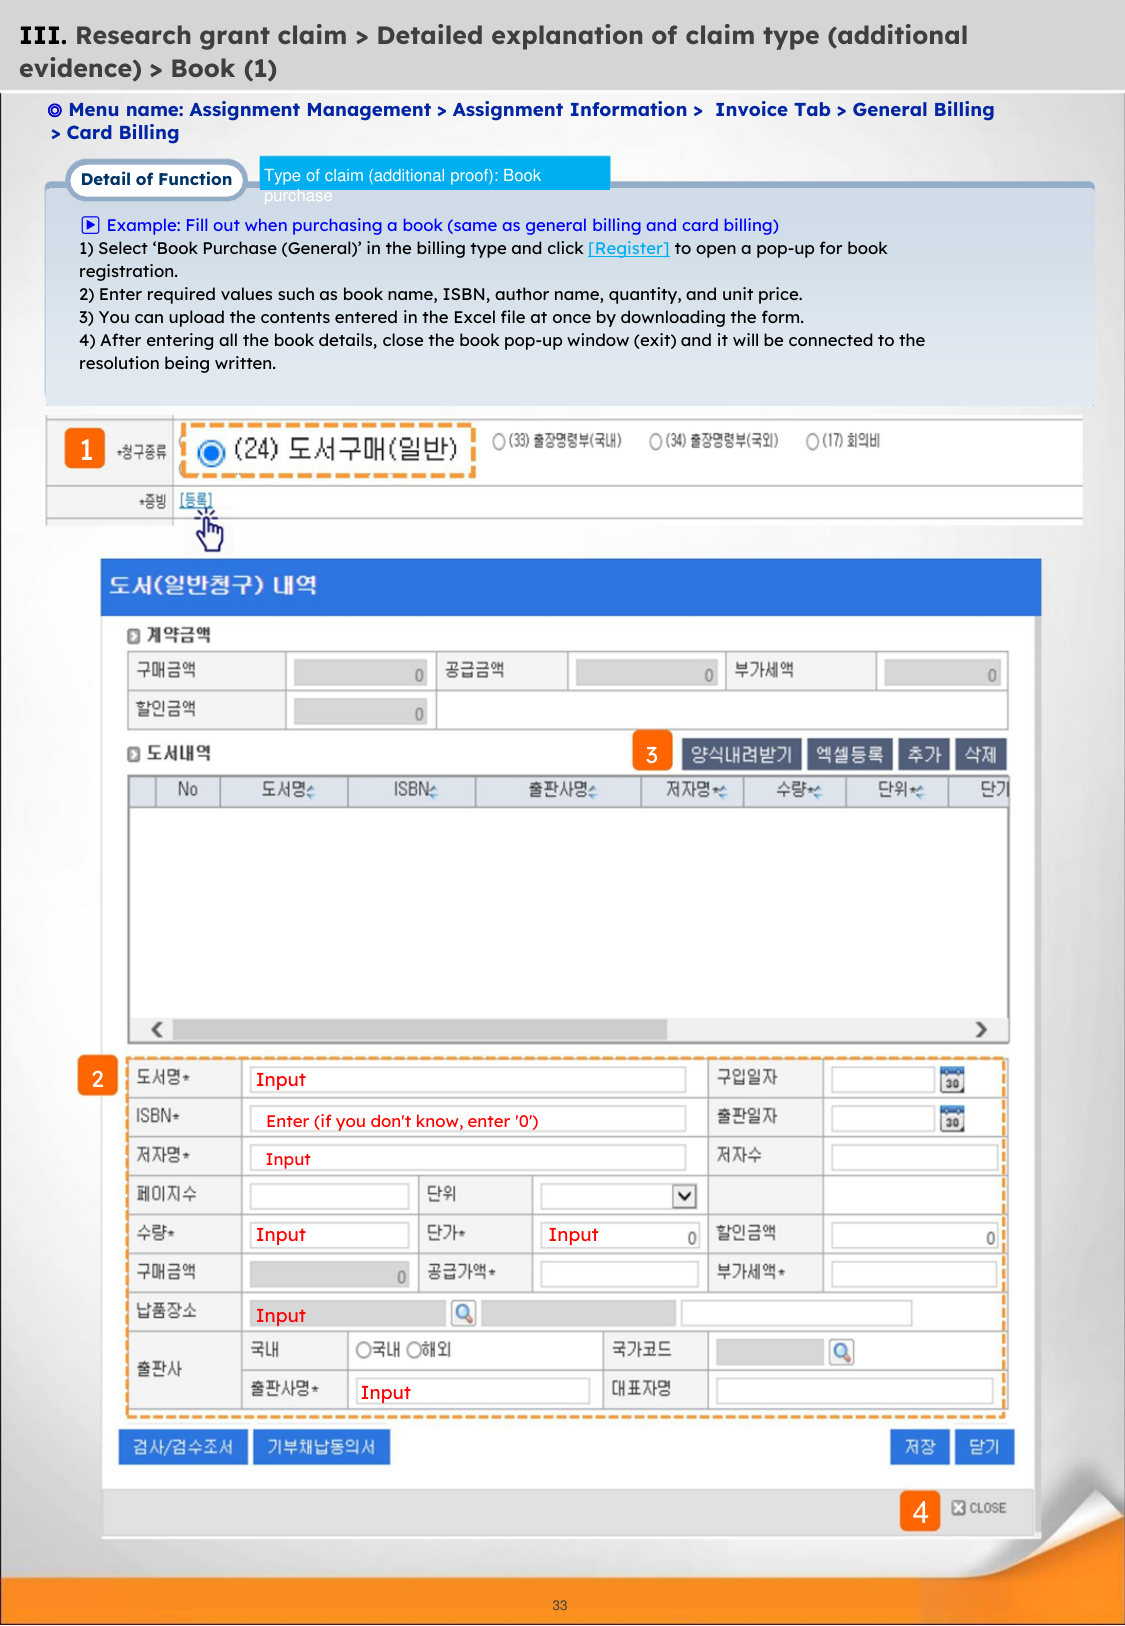Image resolution: width=1125 pixels, height=1626 pixels.
Task: Click country code search magnifier icon
Action: point(842,1352)
